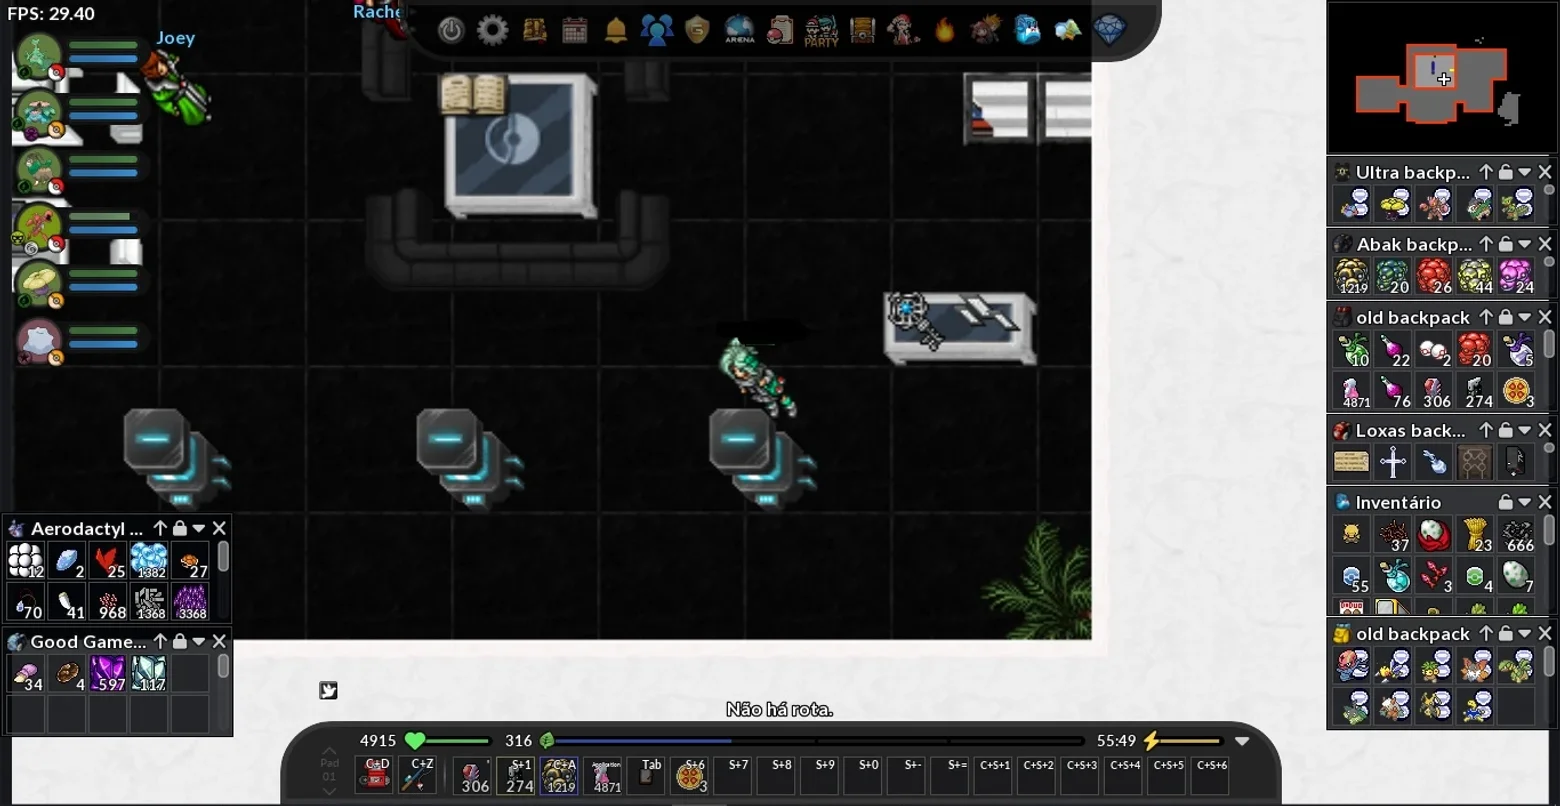This screenshot has width=1560, height=806.
Task: Go up a level in Aerodactyl container
Action: [160, 528]
